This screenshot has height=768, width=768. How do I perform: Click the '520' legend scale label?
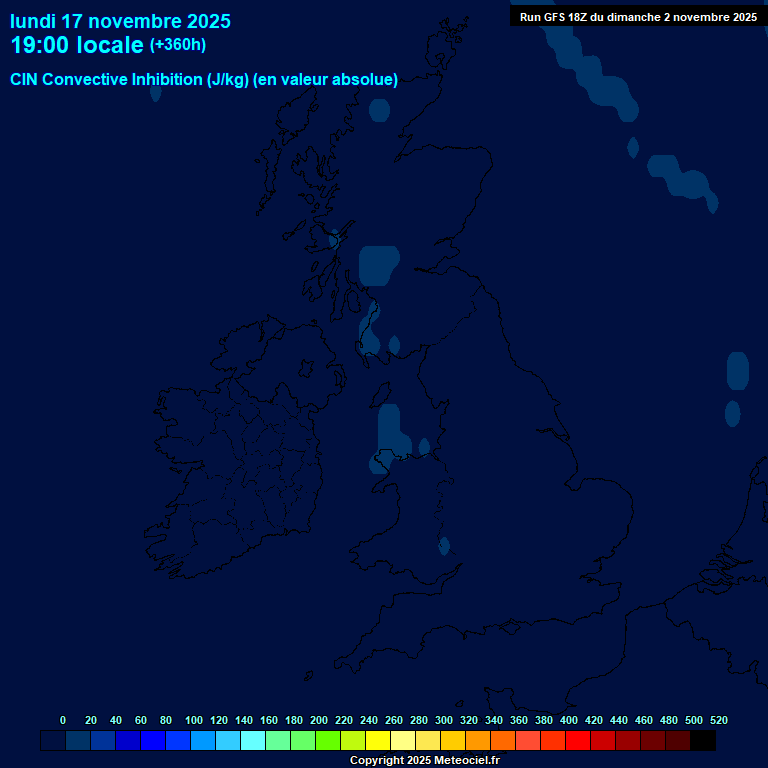click(719, 720)
